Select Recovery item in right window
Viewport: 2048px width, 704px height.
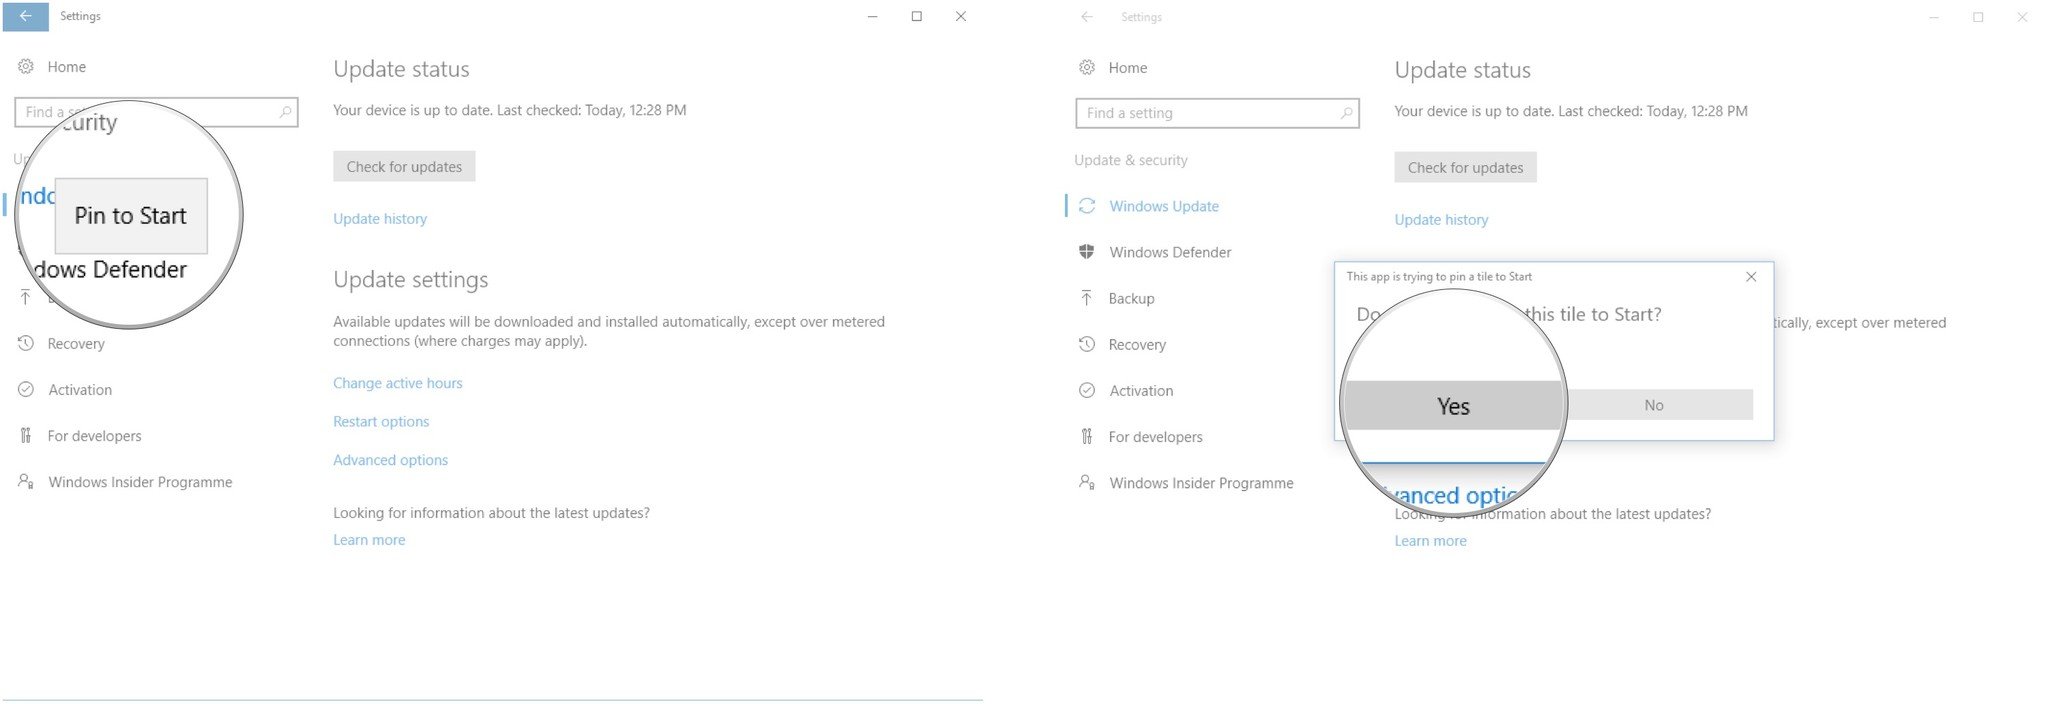tap(1137, 345)
